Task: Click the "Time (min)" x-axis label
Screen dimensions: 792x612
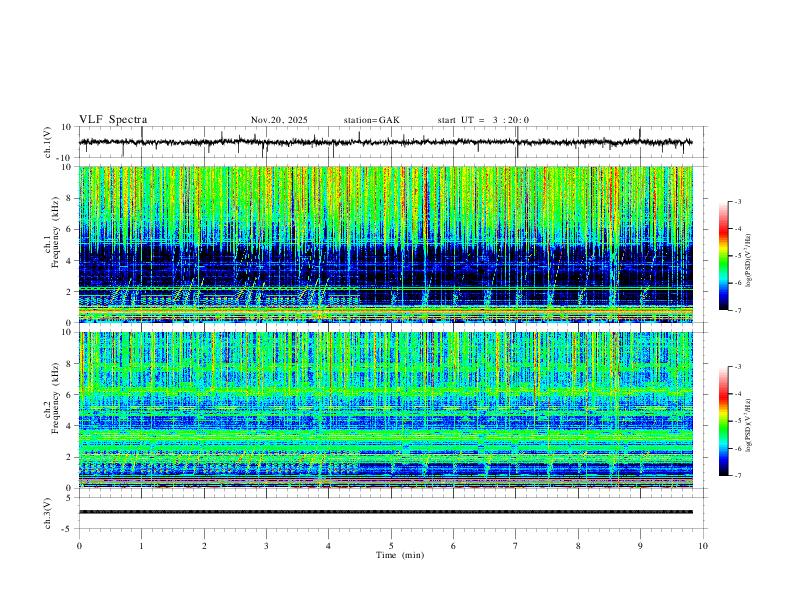Action: (x=400, y=555)
